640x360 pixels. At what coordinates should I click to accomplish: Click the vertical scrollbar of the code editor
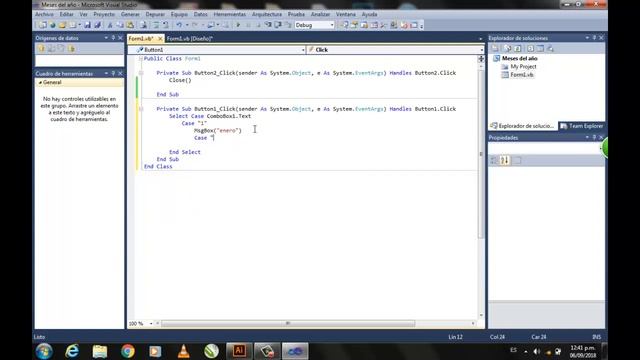pyautogui.click(x=481, y=154)
